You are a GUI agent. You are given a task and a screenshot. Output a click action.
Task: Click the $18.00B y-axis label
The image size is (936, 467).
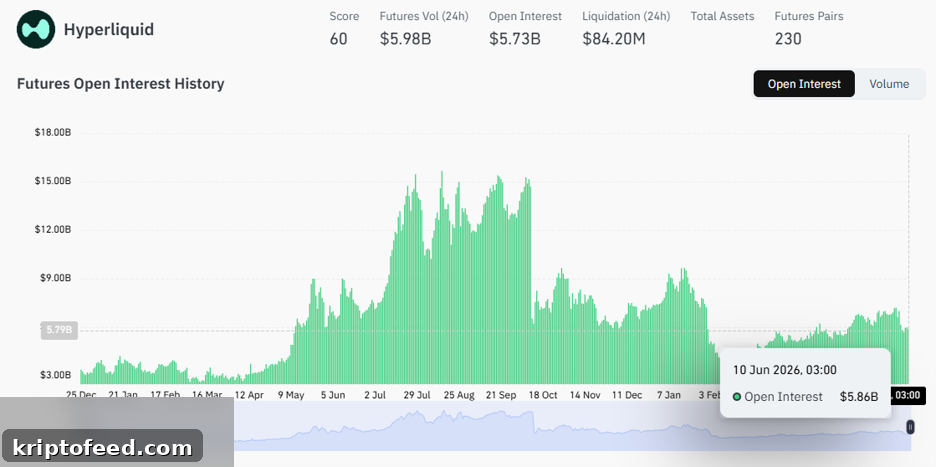point(53,133)
